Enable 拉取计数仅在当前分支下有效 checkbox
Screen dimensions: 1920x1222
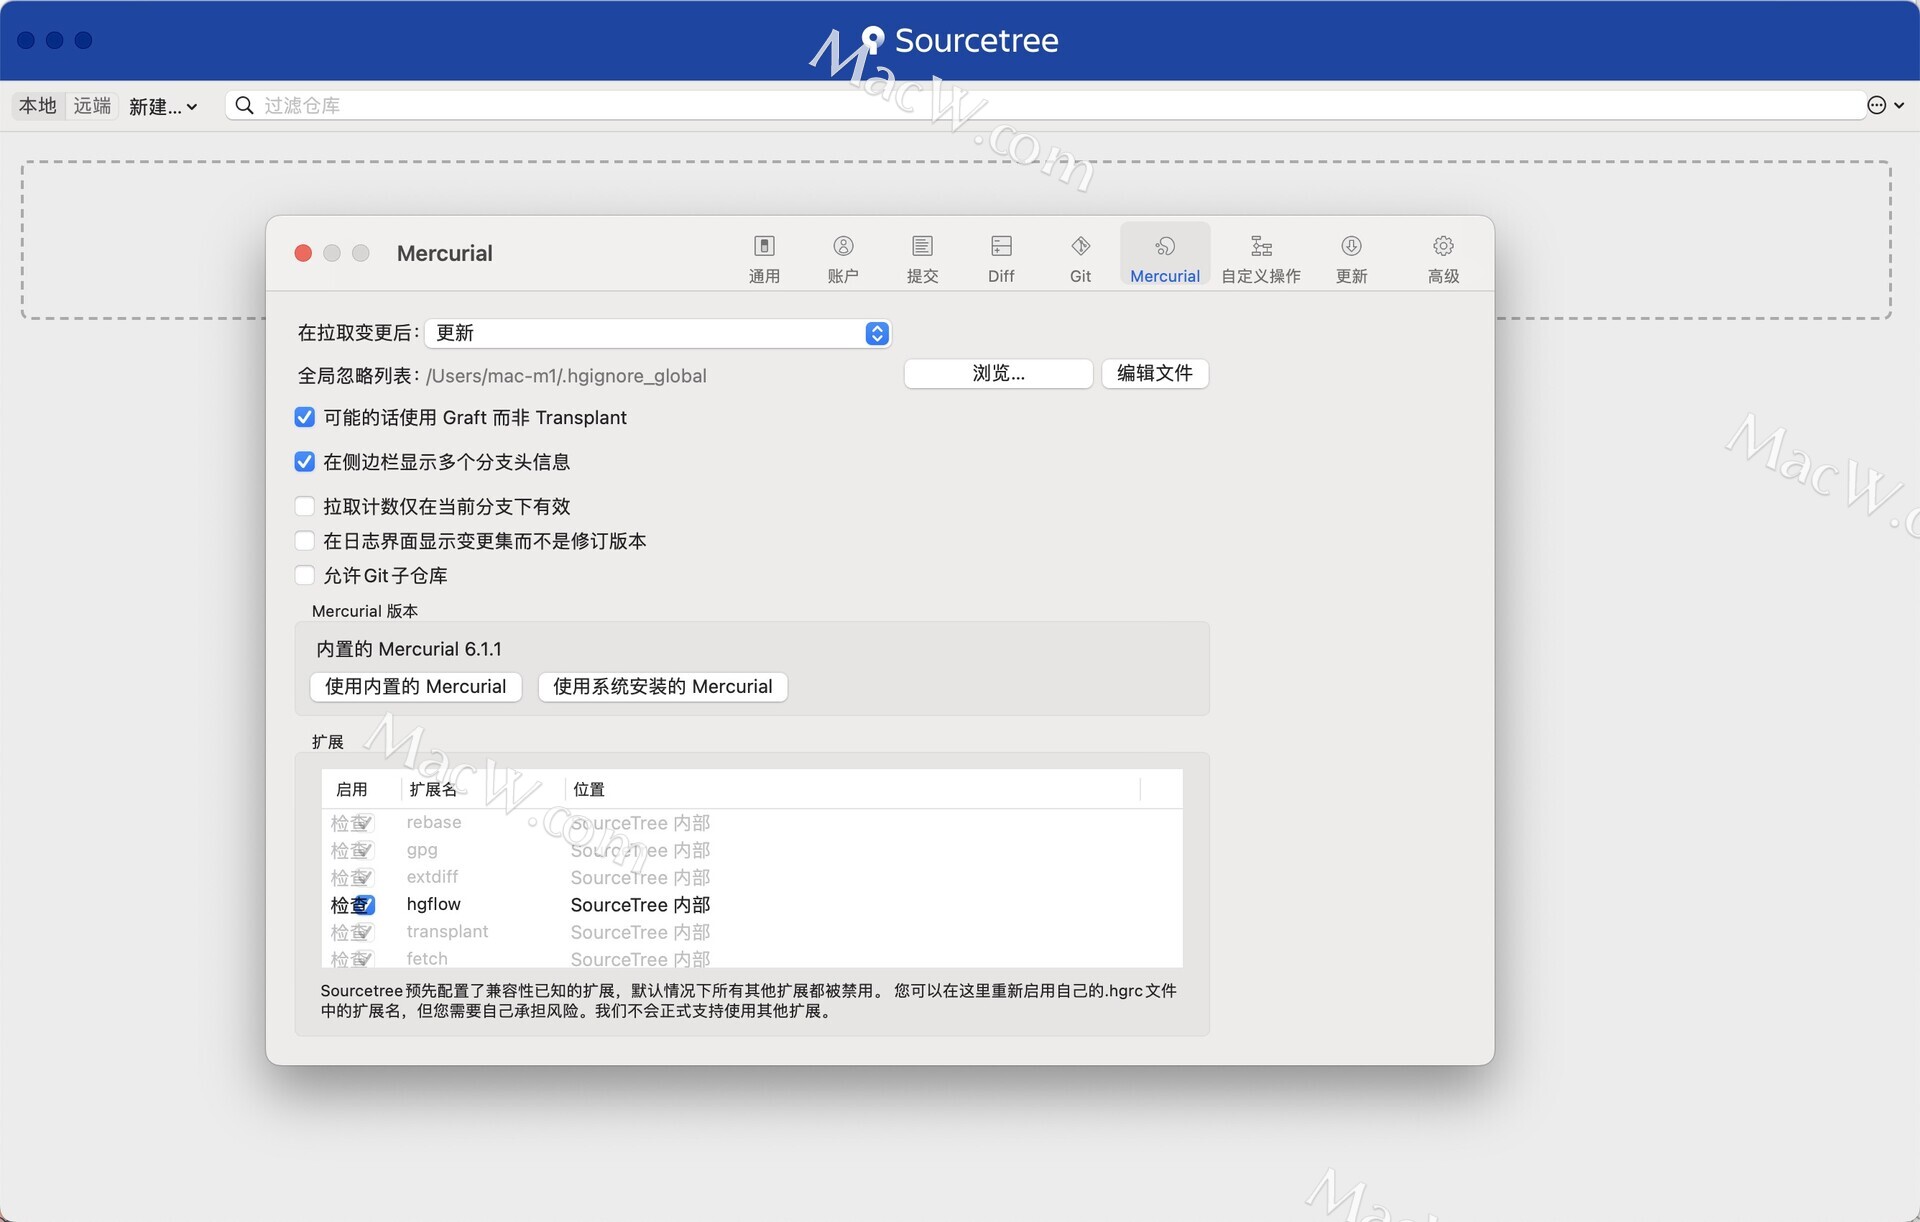(x=305, y=506)
